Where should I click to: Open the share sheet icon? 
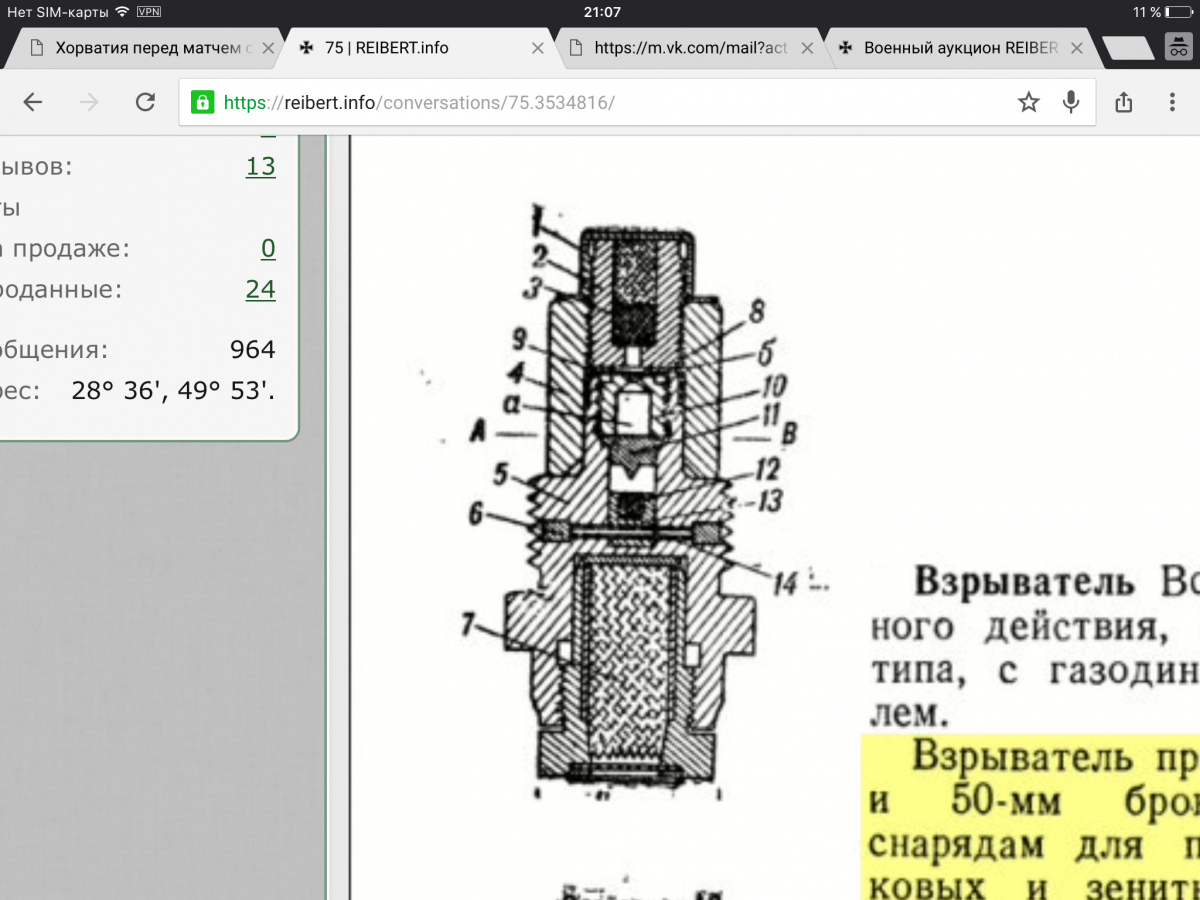coord(1124,102)
